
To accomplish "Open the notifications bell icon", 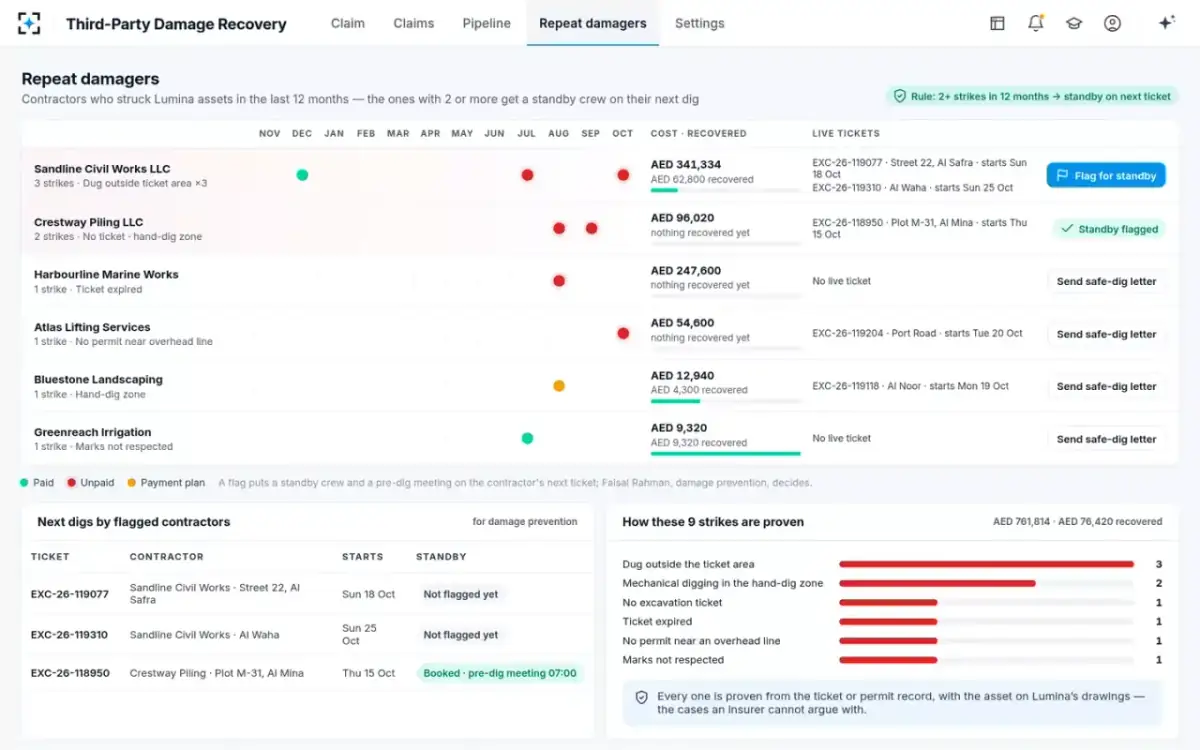I will tap(1035, 23).
